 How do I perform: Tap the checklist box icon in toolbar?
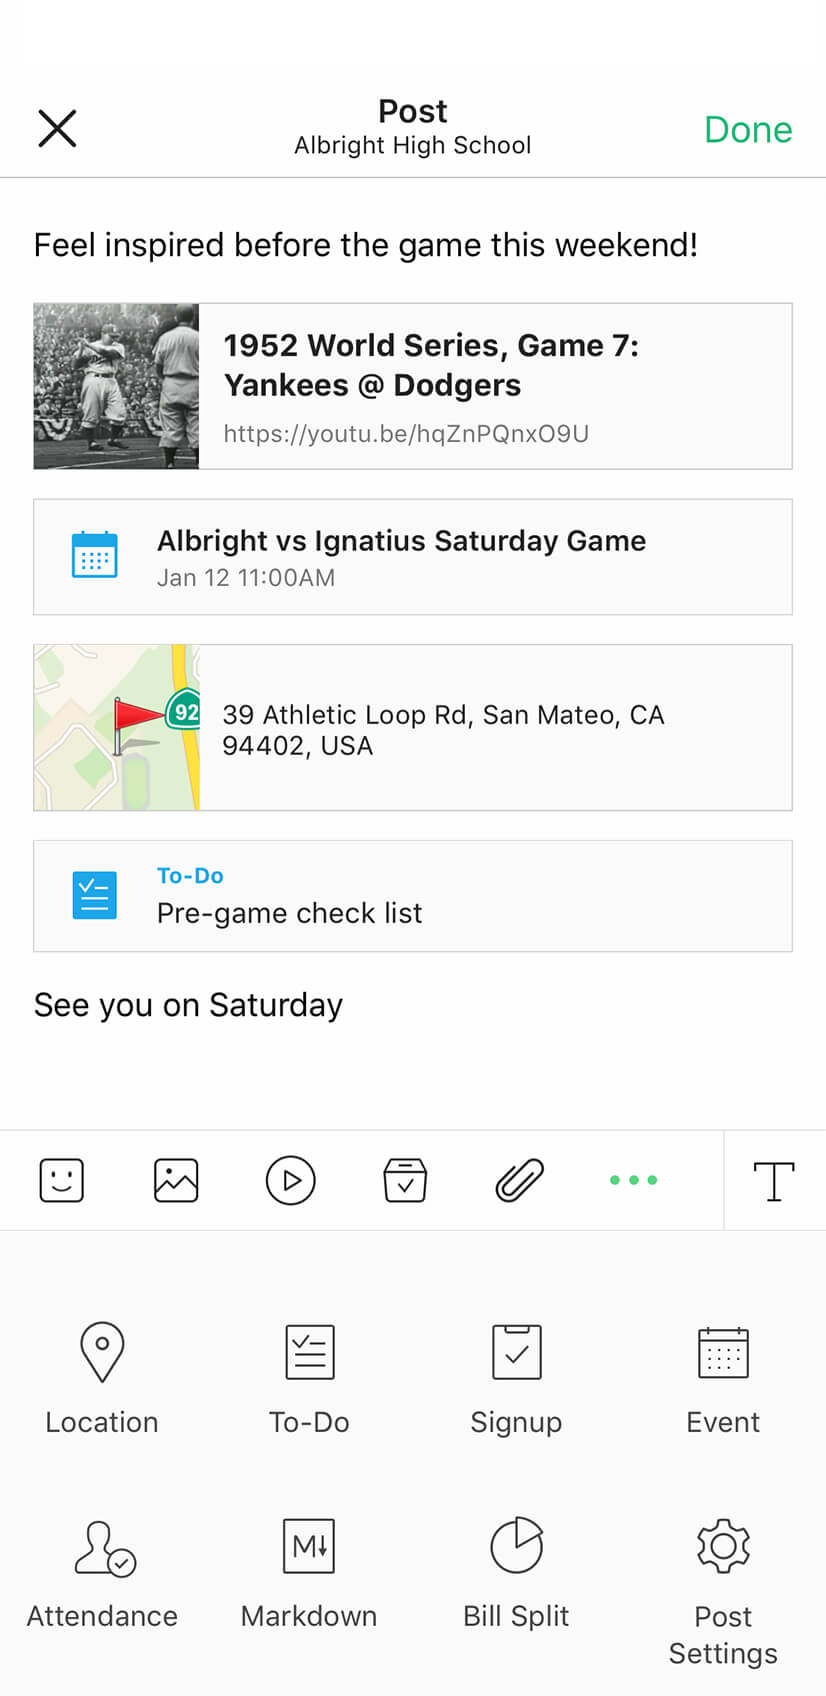point(405,1180)
